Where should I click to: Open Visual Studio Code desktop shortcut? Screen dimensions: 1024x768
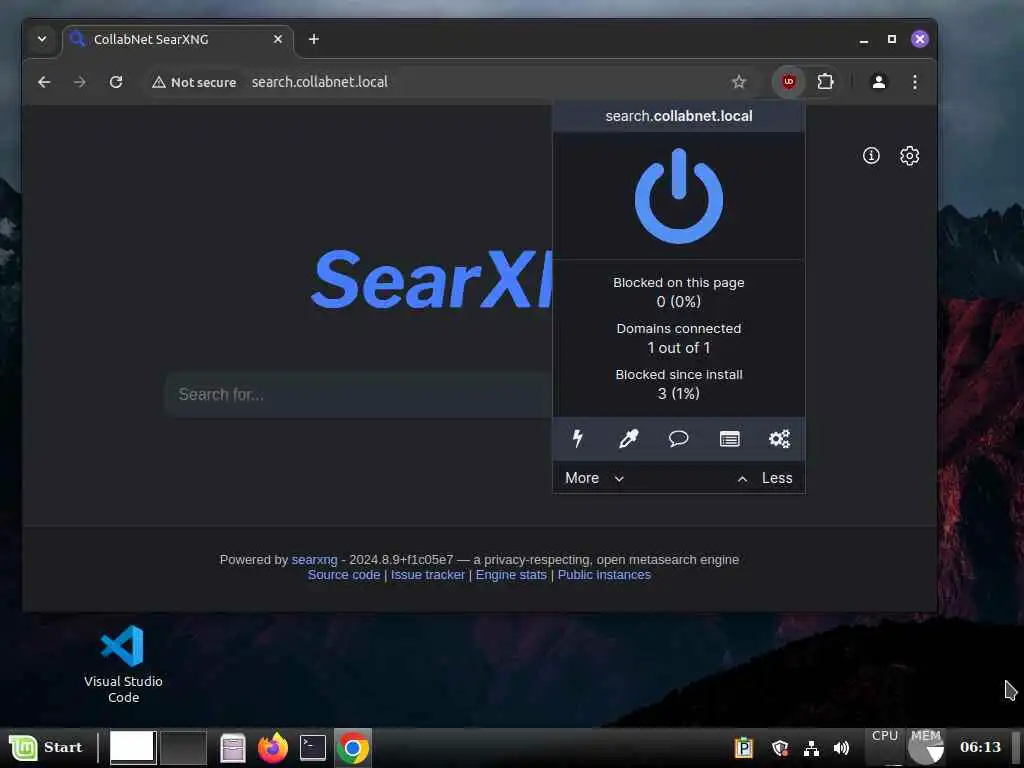pyautogui.click(x=123, y=664)
